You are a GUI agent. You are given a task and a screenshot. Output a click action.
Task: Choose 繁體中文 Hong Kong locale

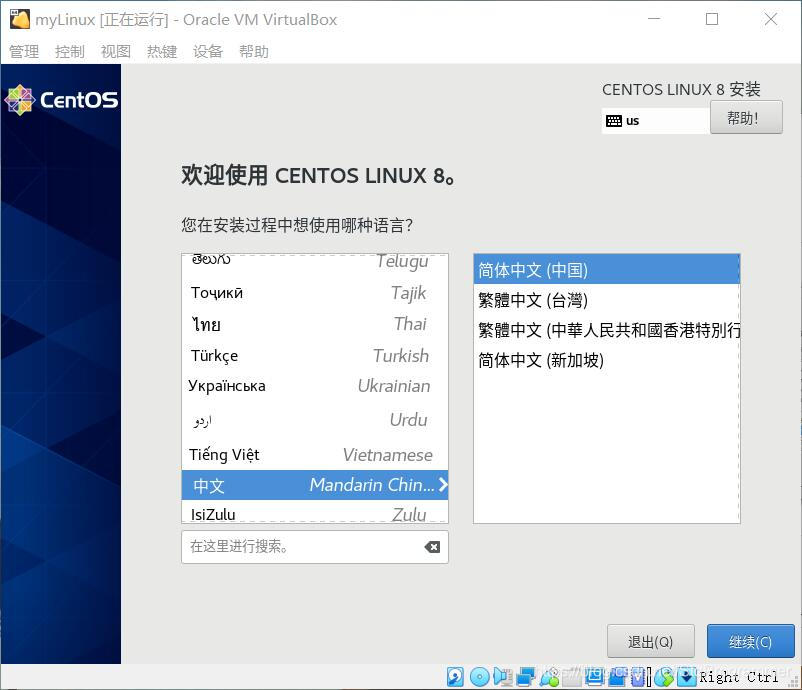point(606,330)
